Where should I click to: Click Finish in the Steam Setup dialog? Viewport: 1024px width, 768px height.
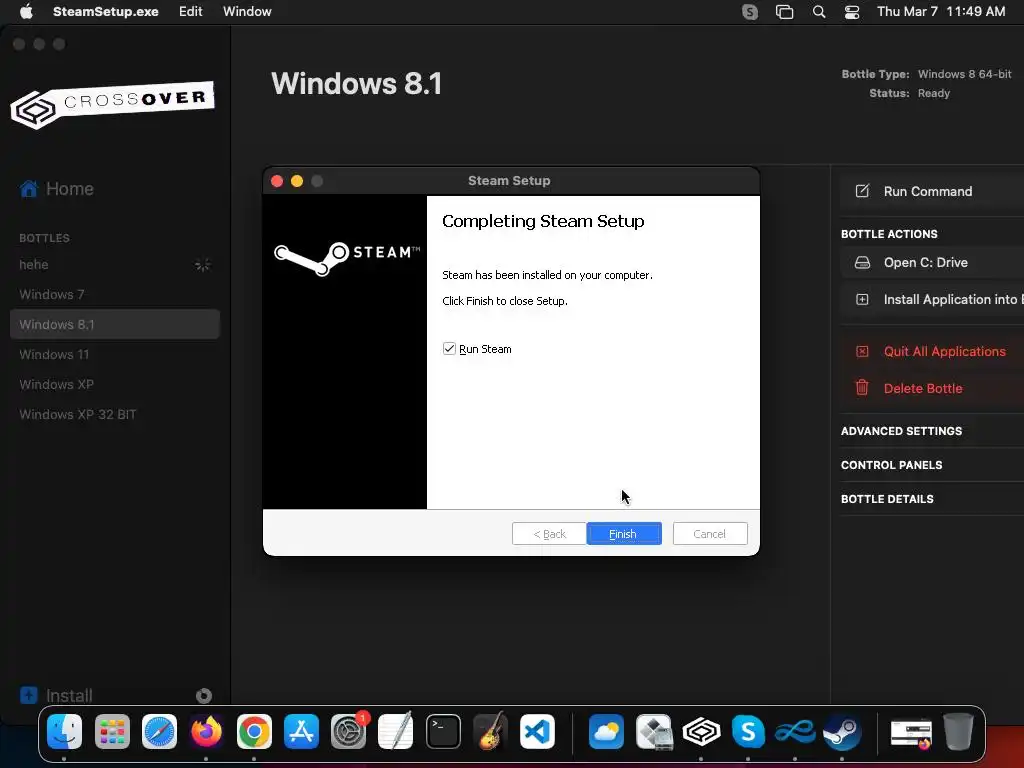tap(624, 534)
